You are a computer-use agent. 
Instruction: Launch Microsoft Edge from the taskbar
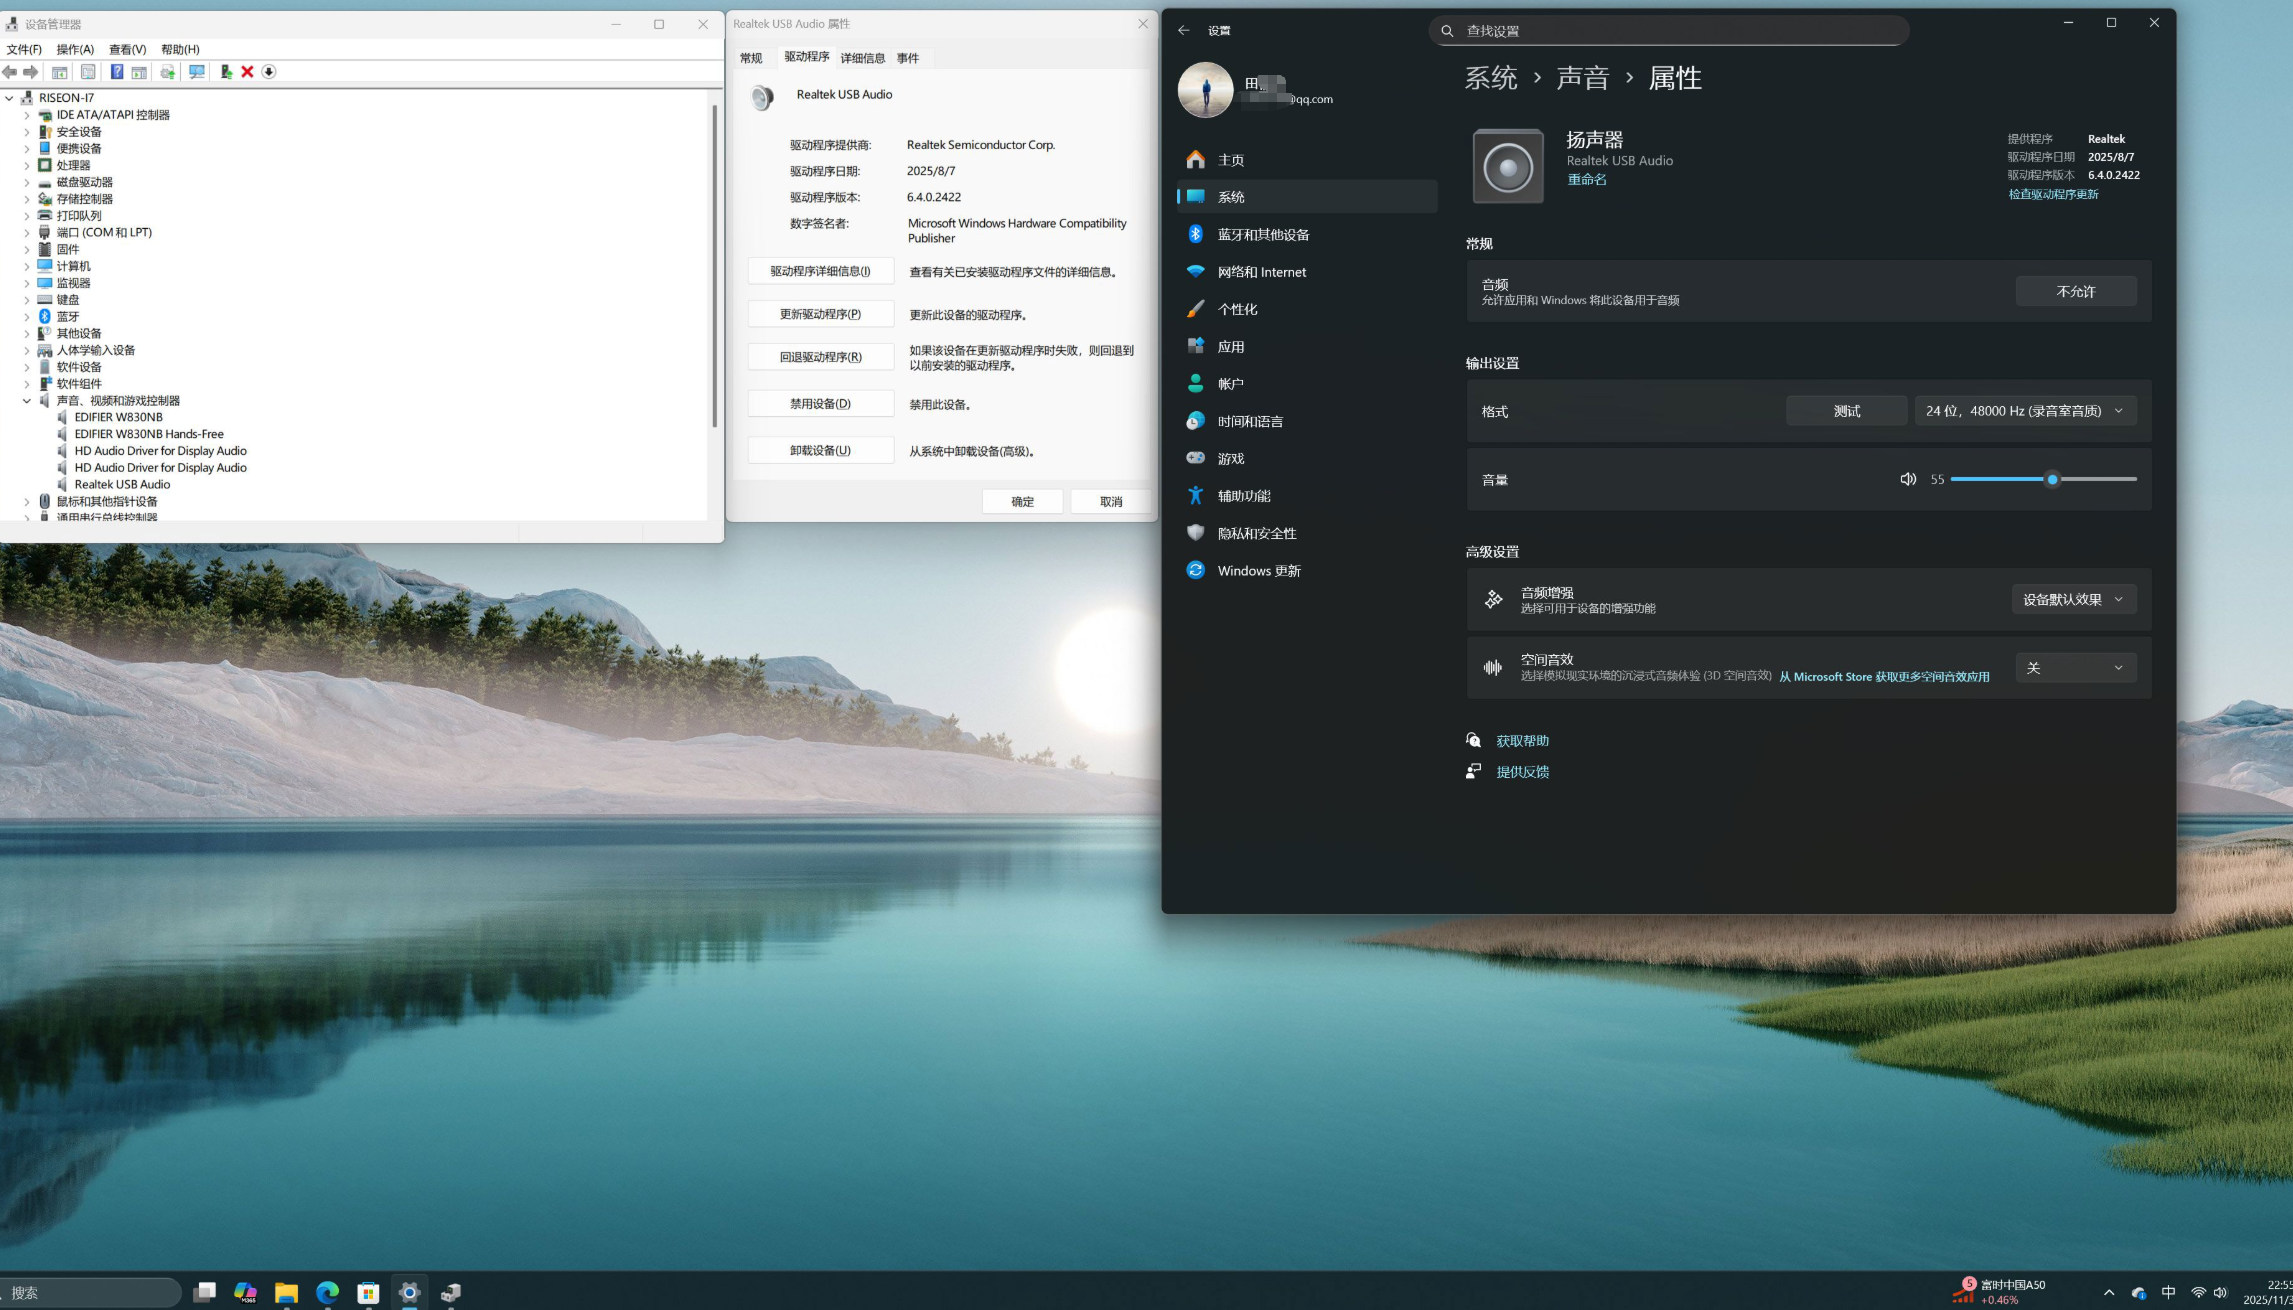328,1292
